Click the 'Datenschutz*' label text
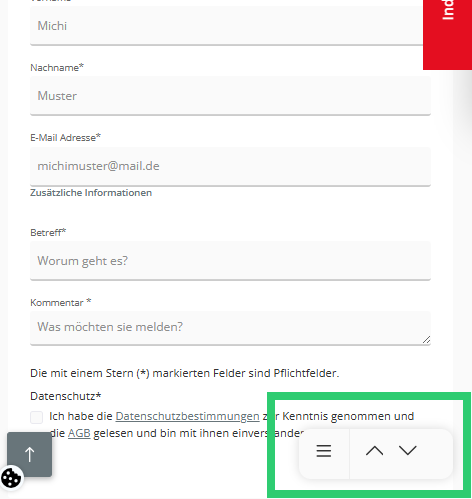 66,396
